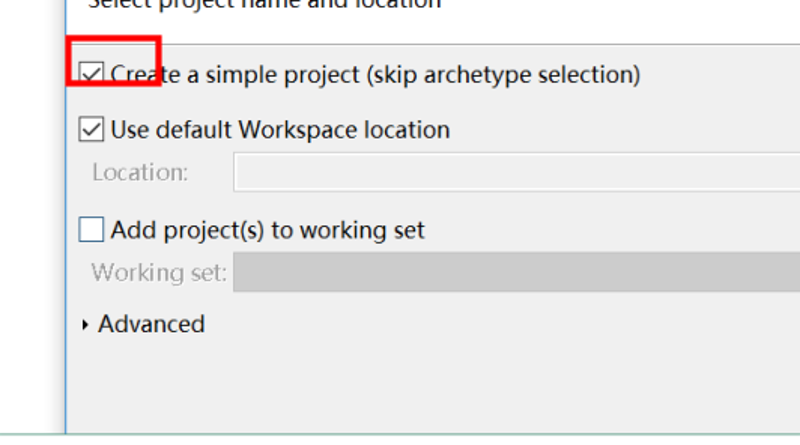Click the Advanced label text
The width and height of the screenshot is (800, 445).
(x=152, y=324)
